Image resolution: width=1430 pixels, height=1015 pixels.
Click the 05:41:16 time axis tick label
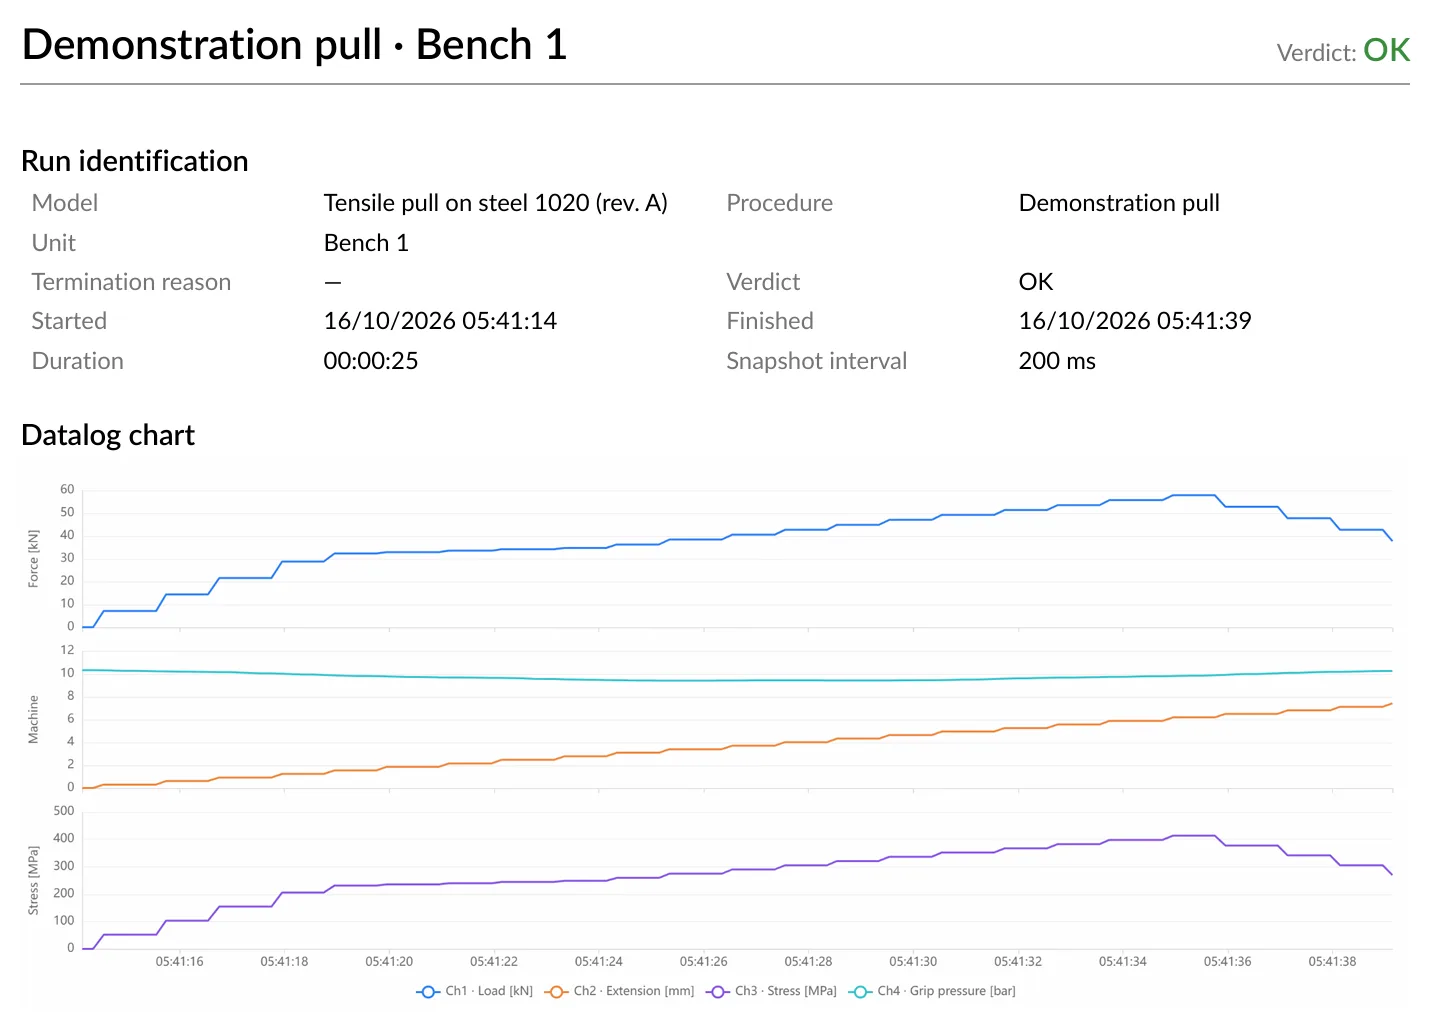pyautogui.click(x=179, y=962)
